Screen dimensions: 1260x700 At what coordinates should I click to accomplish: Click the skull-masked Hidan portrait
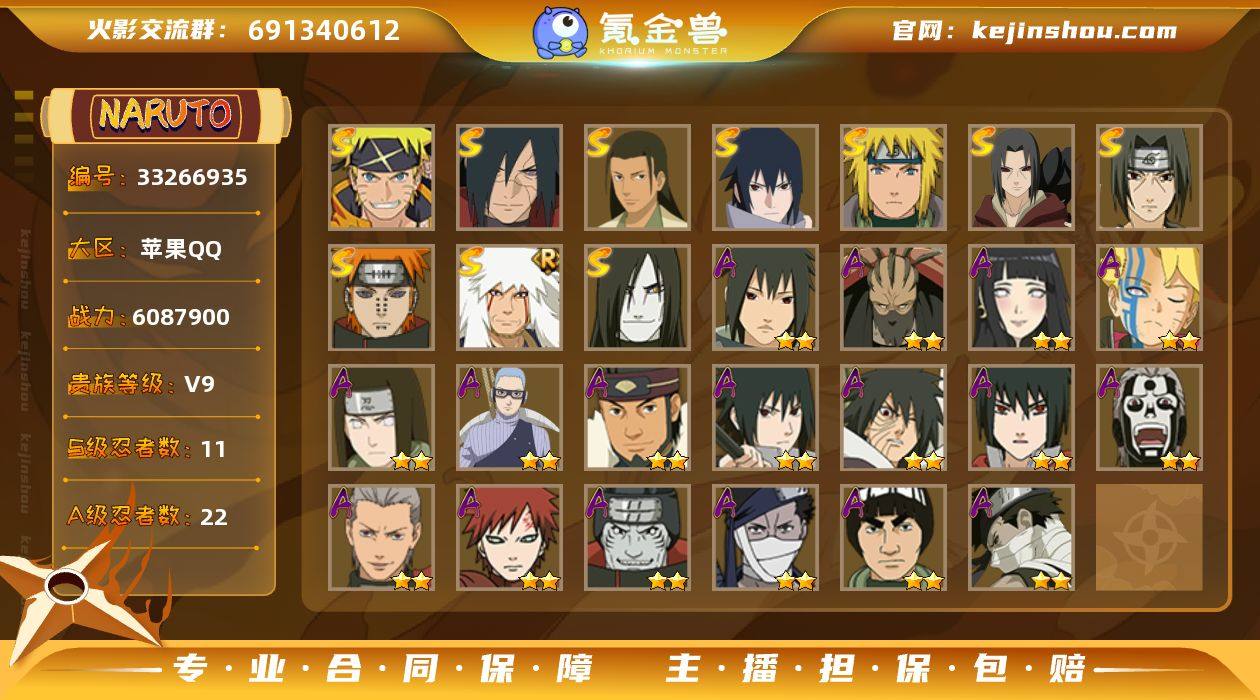1149,417
